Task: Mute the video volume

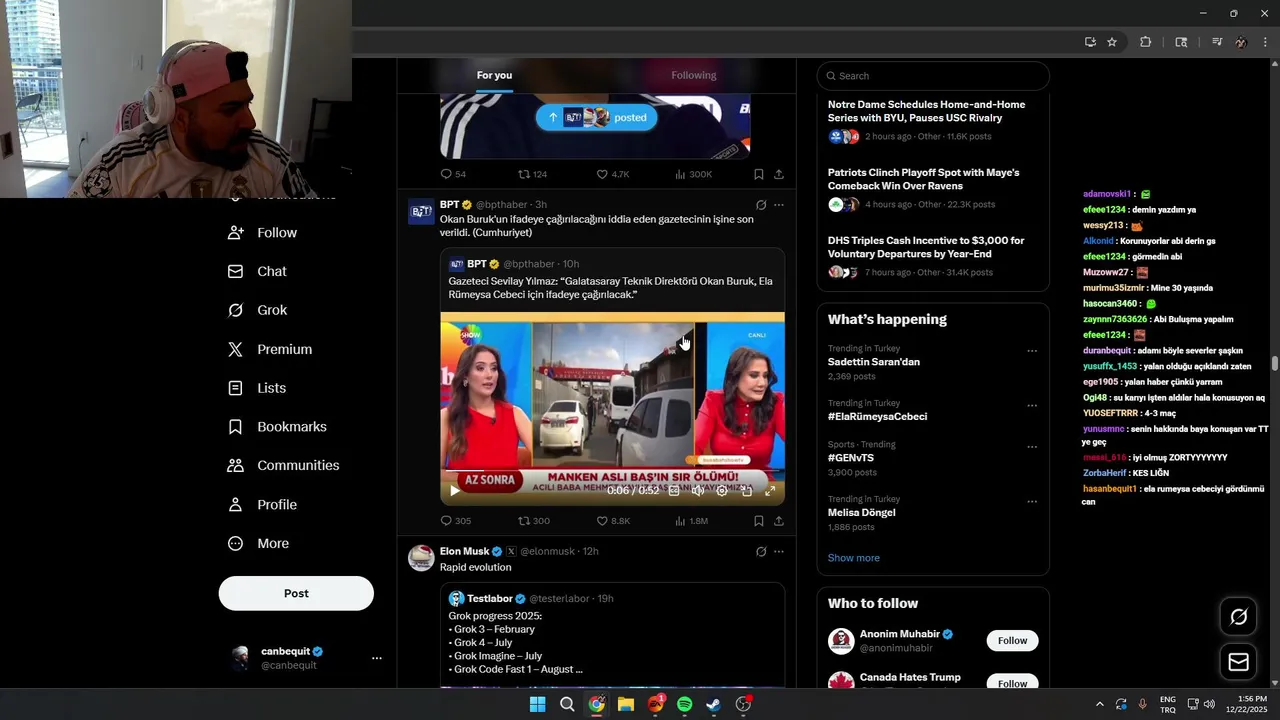Action: point(698,491)
